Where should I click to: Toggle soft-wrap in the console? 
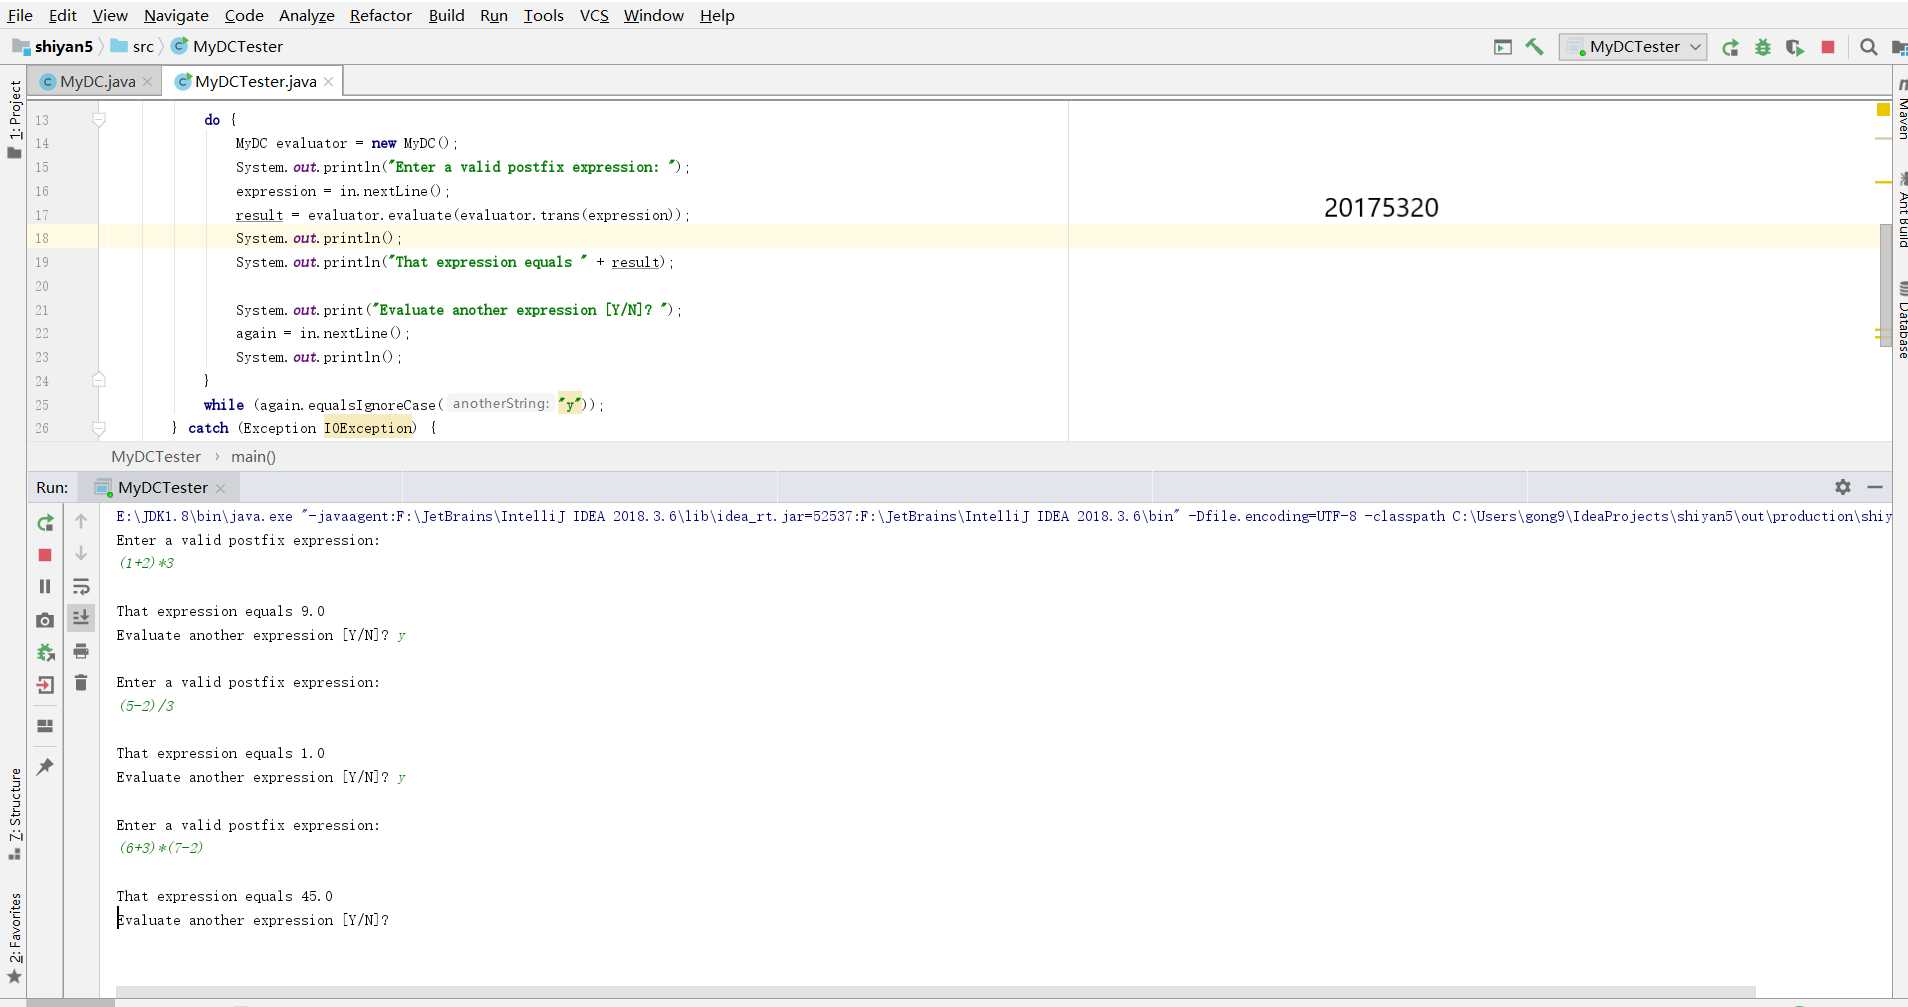tap(81, 586)
